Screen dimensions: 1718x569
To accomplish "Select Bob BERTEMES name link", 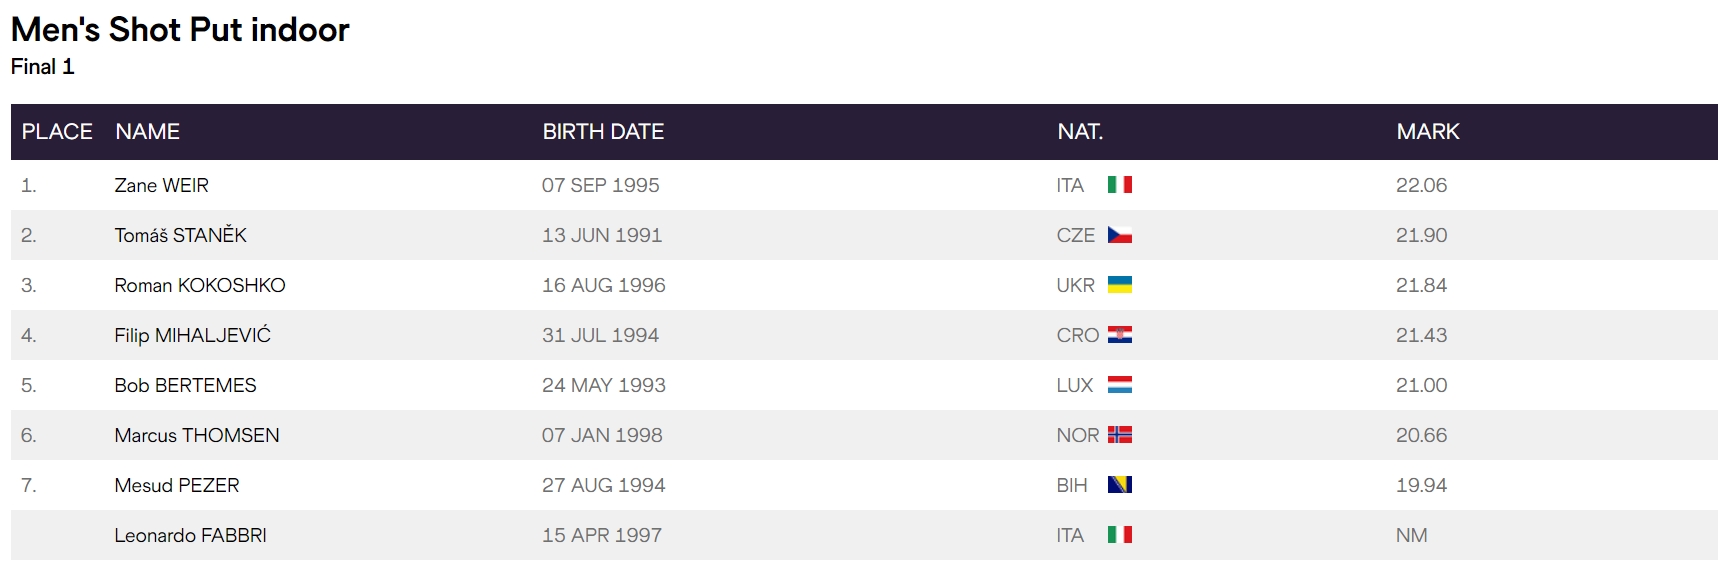I will [185, 385].
